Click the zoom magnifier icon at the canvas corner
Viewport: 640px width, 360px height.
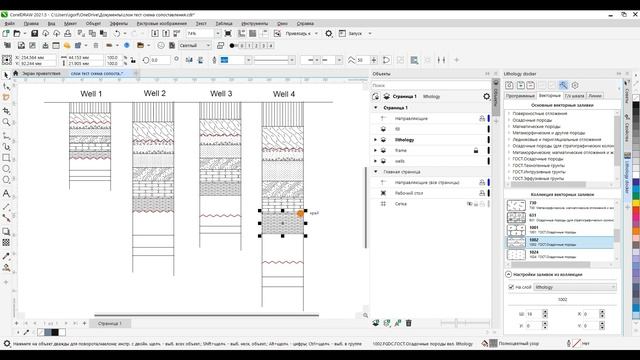[365, 315]
